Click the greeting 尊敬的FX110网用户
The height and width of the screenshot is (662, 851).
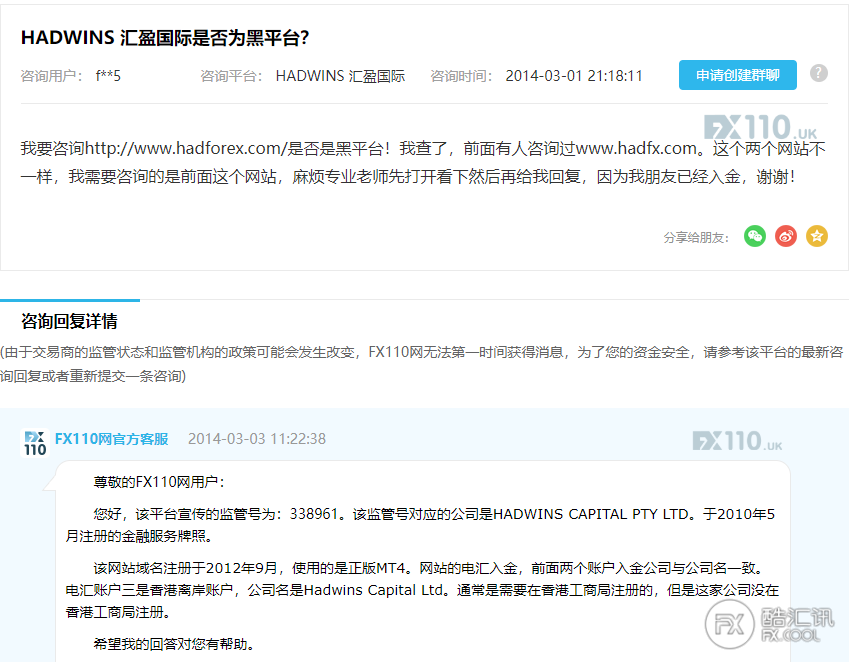point(158,481)
